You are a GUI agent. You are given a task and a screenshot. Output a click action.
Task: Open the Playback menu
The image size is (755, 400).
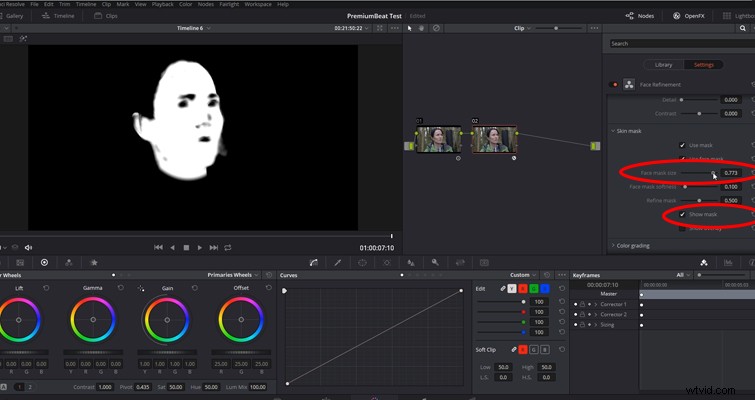tap(162, 4)
